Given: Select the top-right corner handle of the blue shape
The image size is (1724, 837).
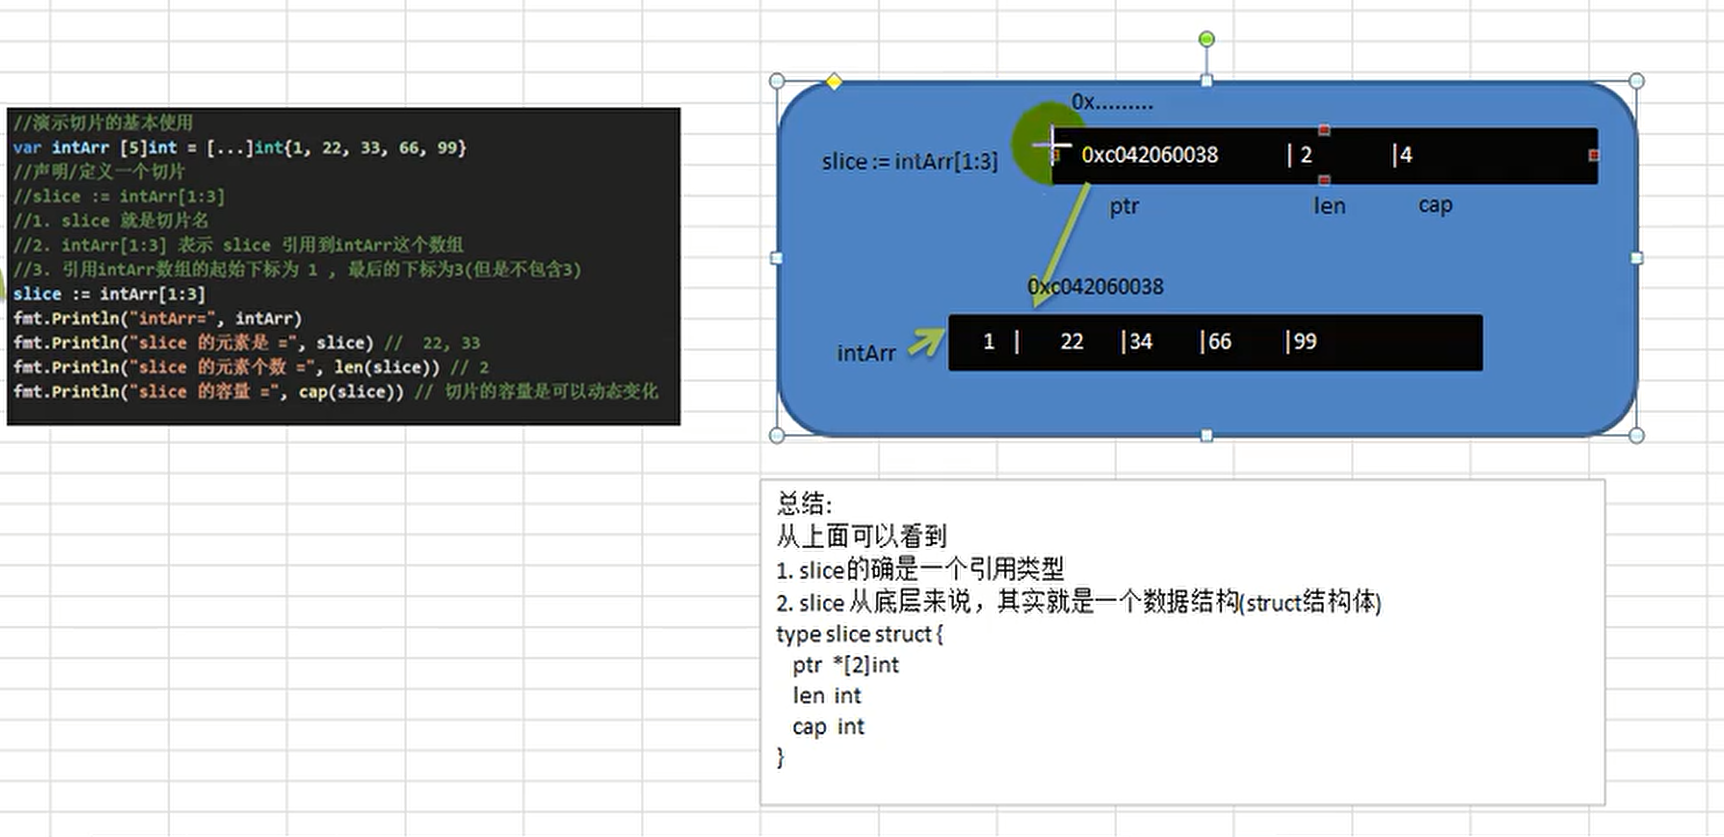Looking at the screenshot, I should tap(1636, 81).
